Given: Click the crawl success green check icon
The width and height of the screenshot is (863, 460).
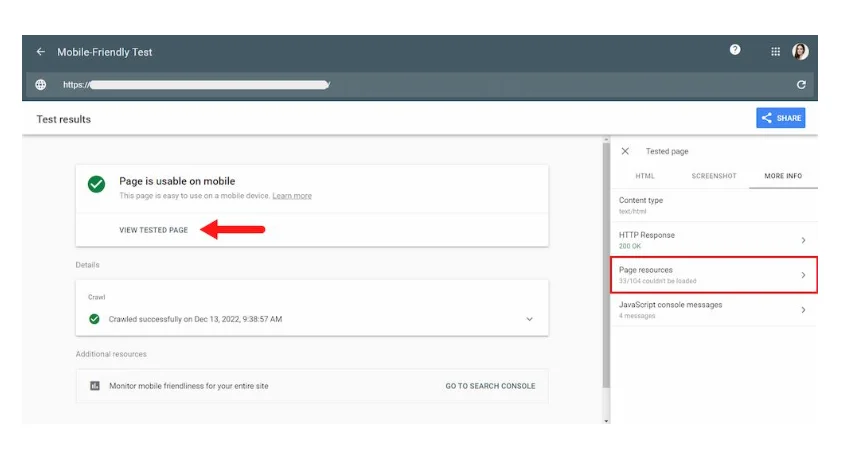Looking at the screenshot, I should [95, 319].
